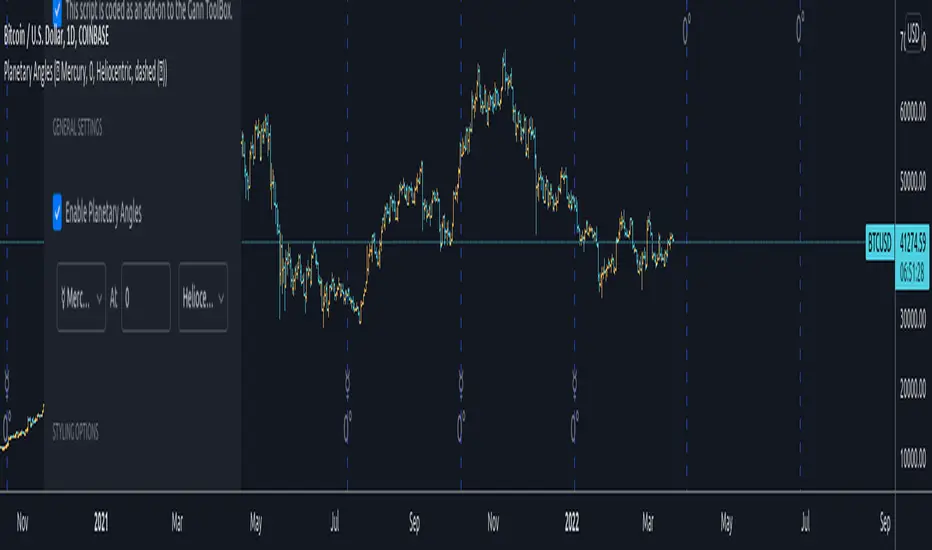Select the 0° label on the April 2022 line
The height and width of the screenshot is (550, 932).
(688, 30)
